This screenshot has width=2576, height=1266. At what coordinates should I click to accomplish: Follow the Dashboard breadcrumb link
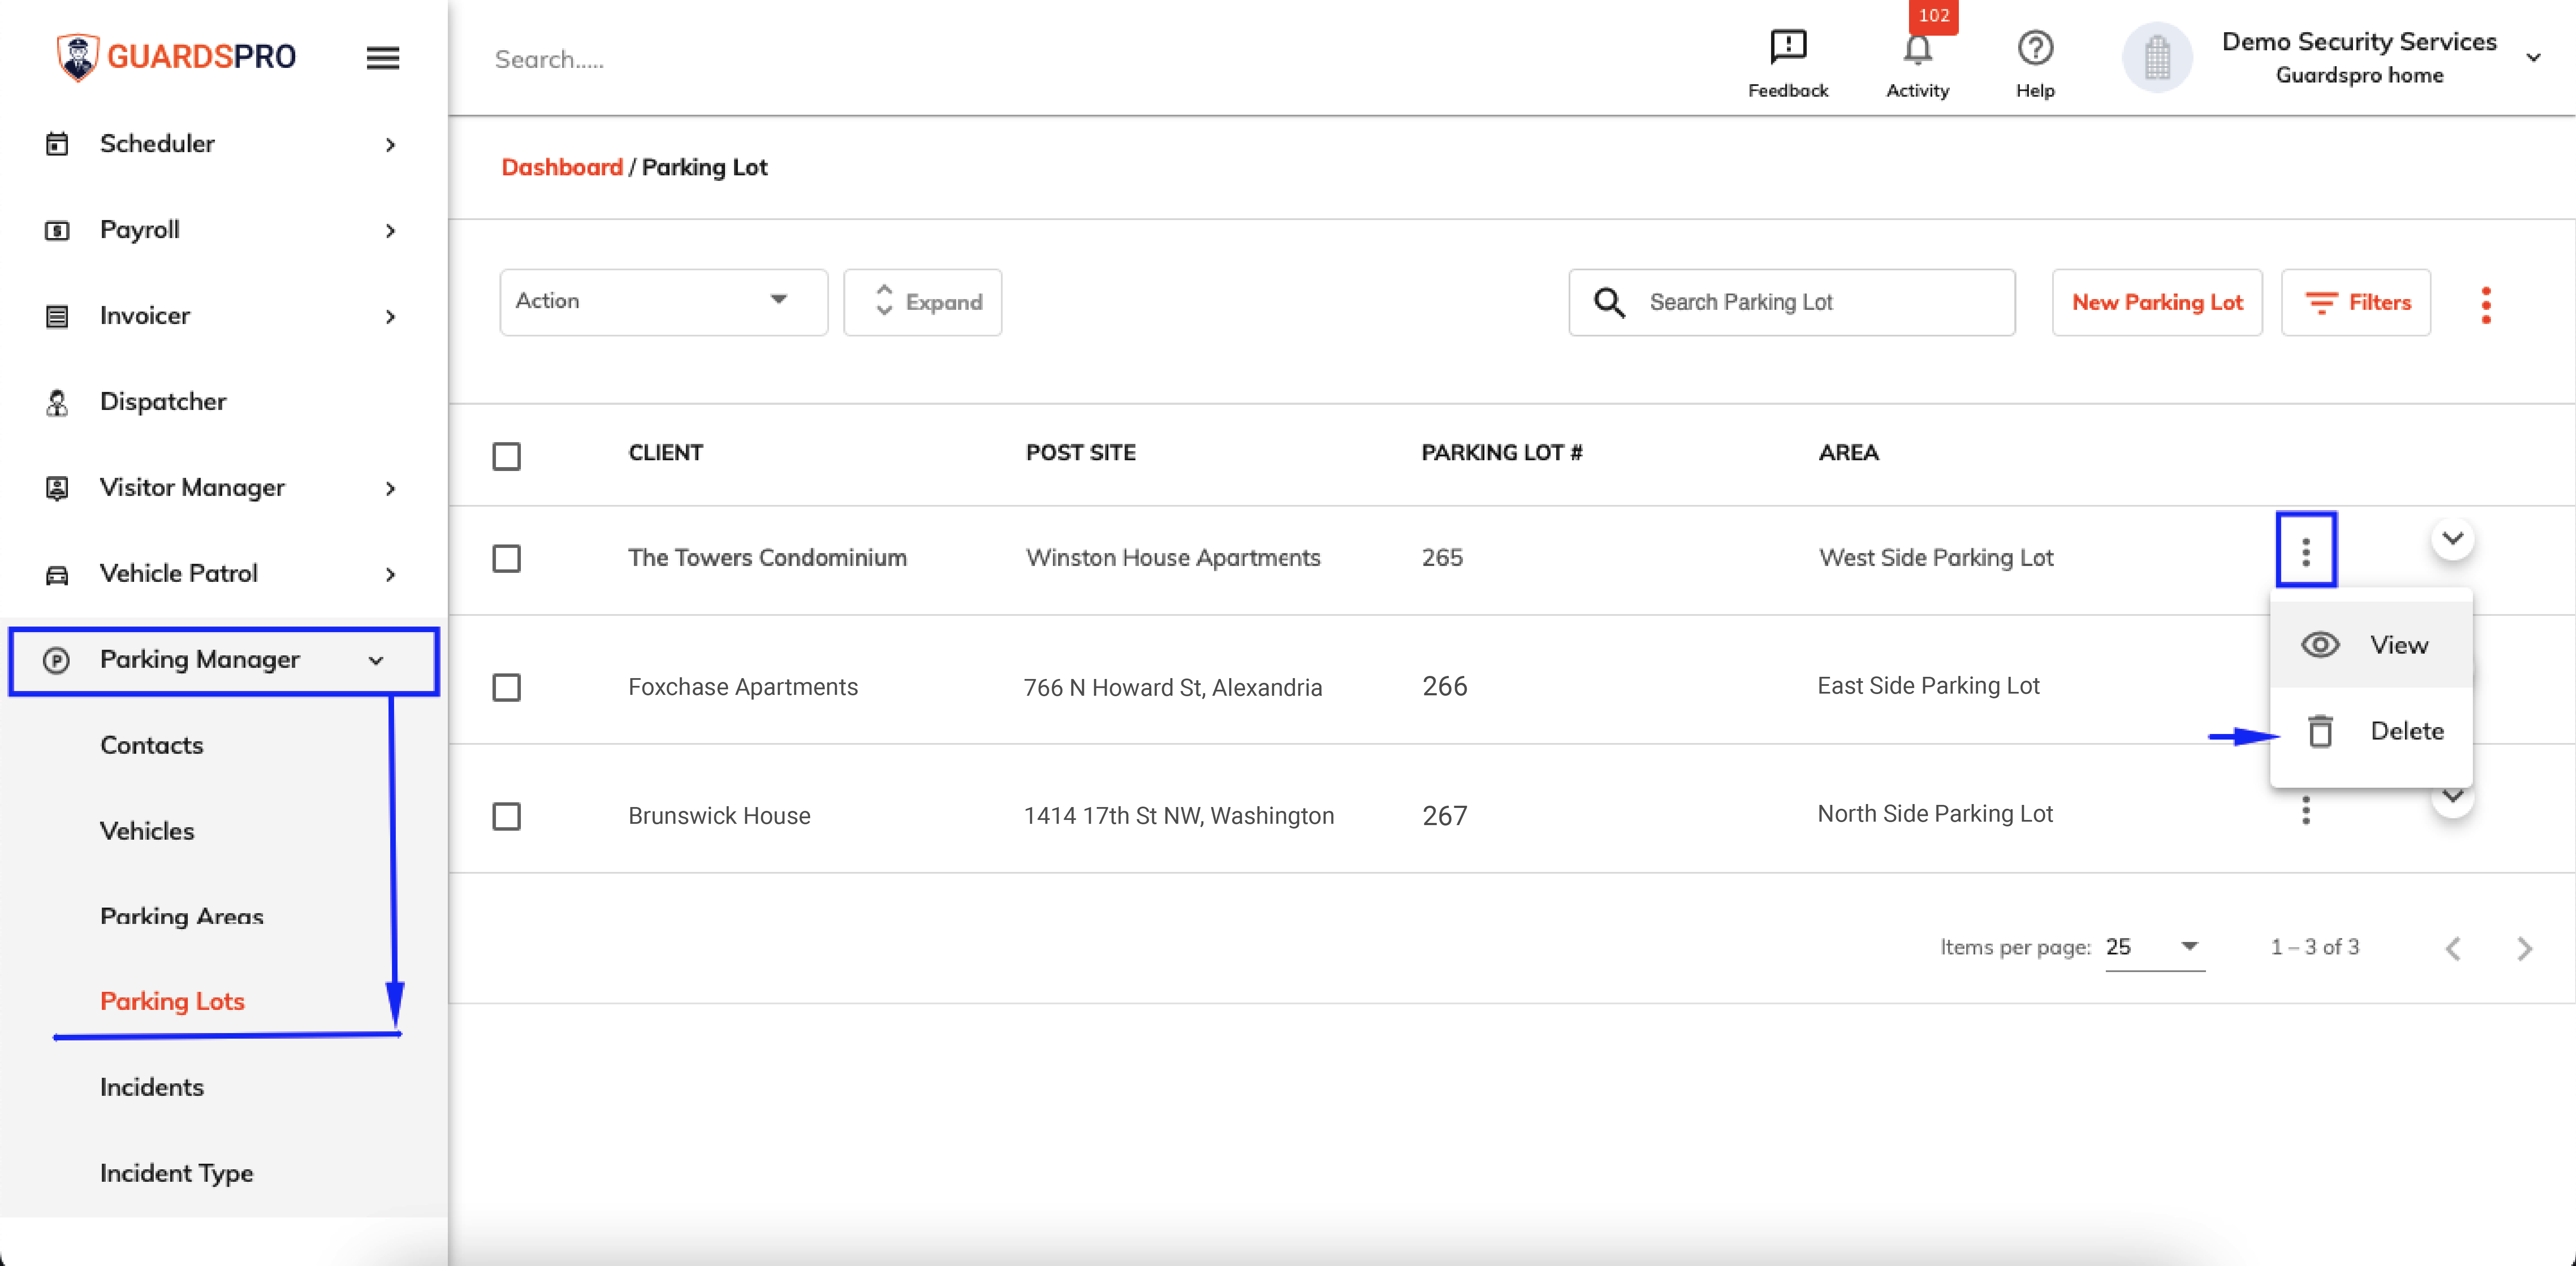click(562, 167)
